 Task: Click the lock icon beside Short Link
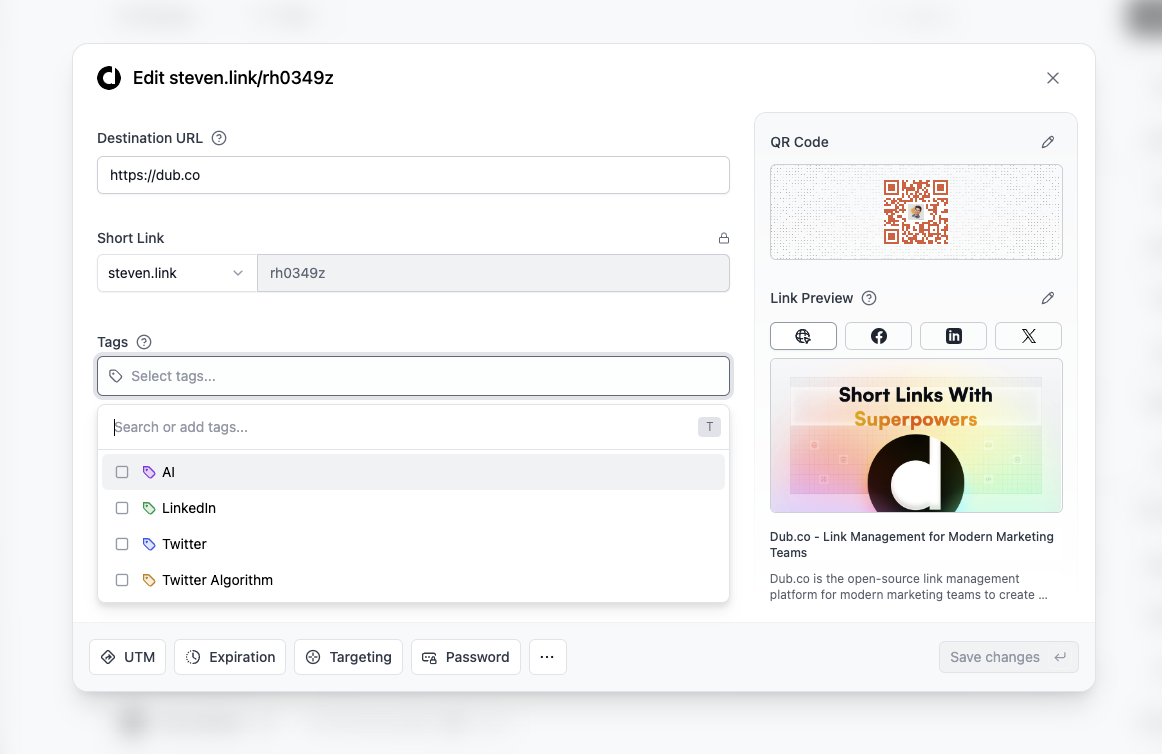[x=724, y=238]
